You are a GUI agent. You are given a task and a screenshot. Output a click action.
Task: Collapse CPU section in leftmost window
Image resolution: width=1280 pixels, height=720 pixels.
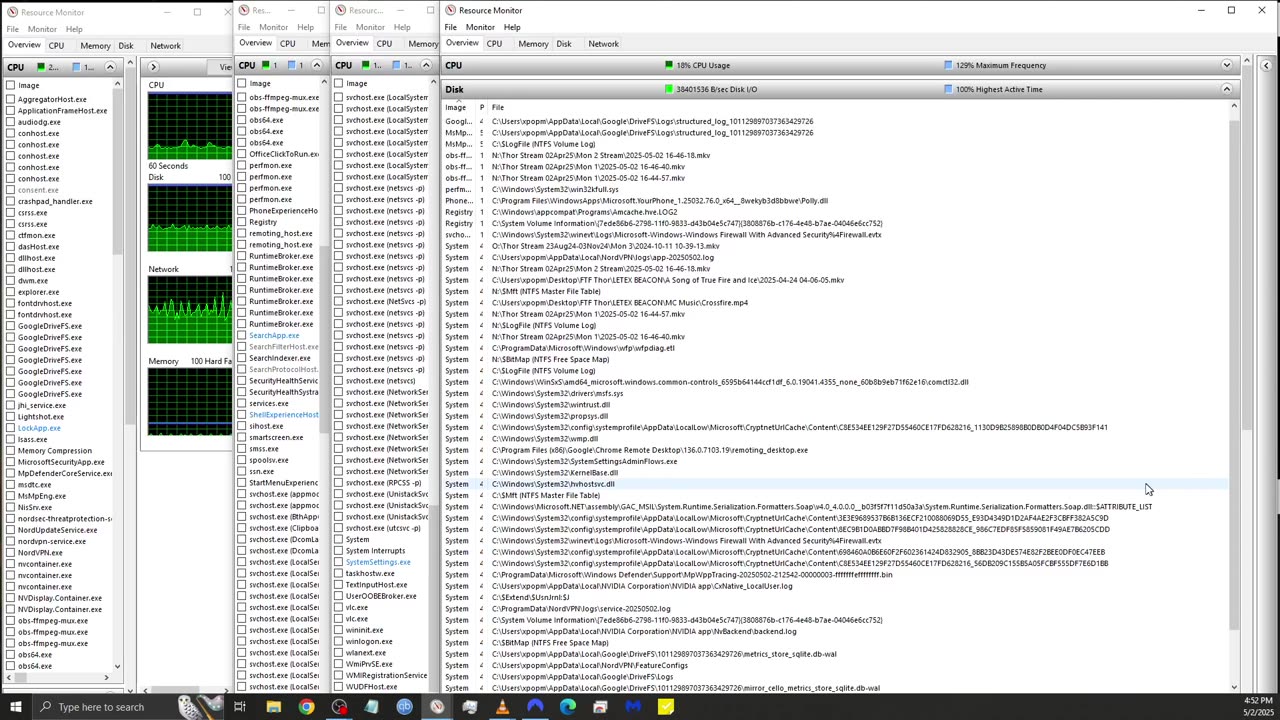pyautogui.click(x=110, y=67)
